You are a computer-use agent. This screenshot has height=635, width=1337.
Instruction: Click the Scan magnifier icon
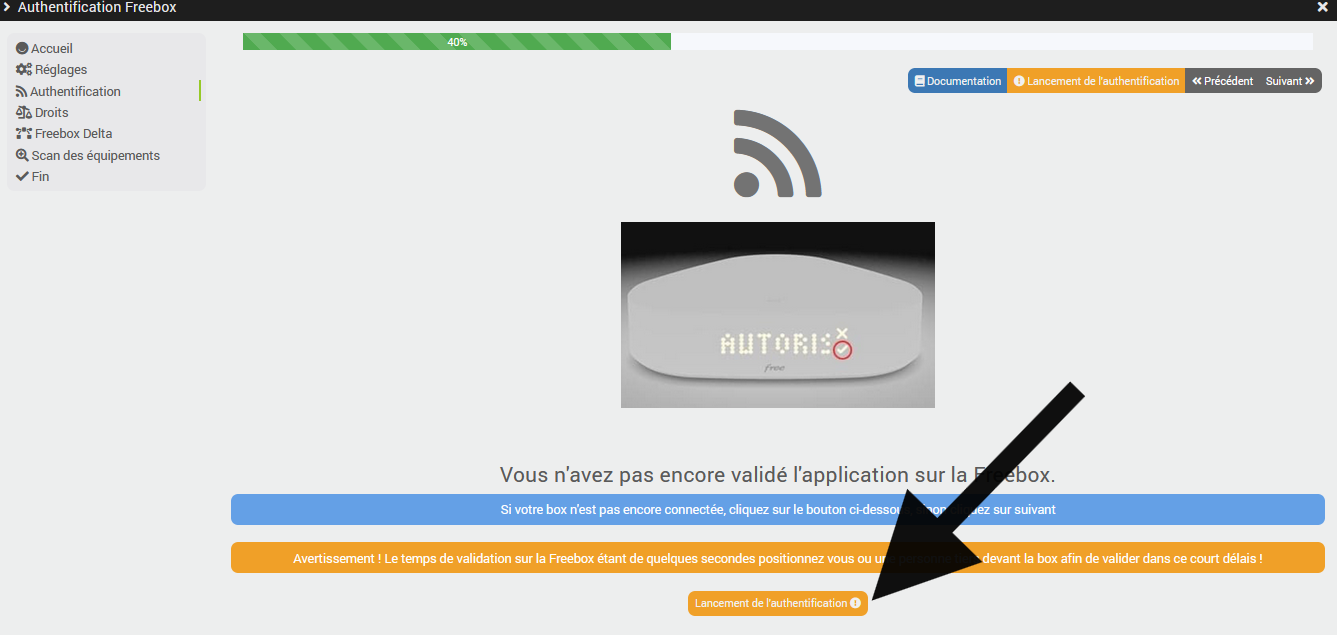pyautogui.click(x=22, y=155)
